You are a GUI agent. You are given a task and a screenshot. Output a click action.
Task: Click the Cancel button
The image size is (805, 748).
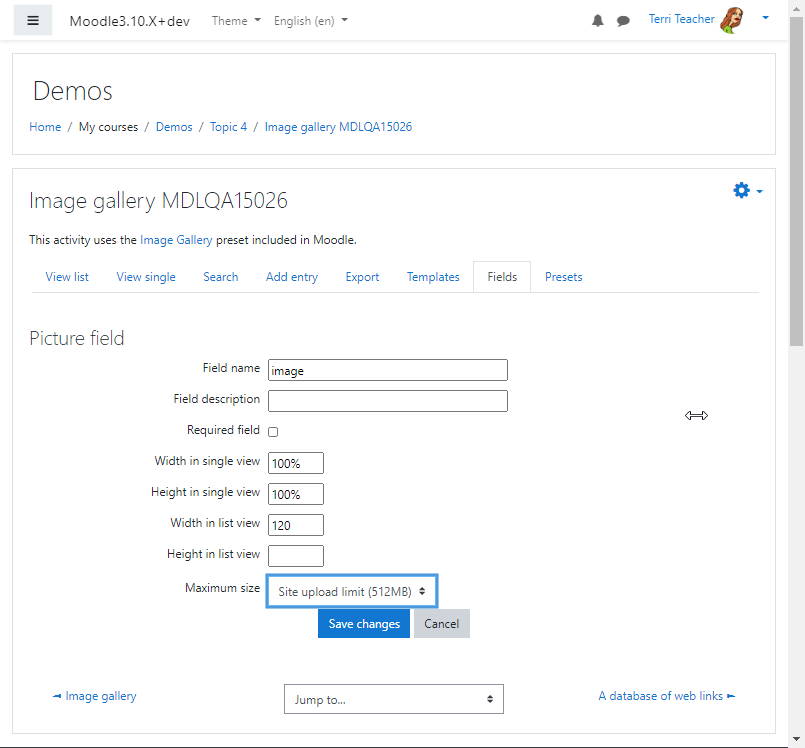(x=442, y=624)
